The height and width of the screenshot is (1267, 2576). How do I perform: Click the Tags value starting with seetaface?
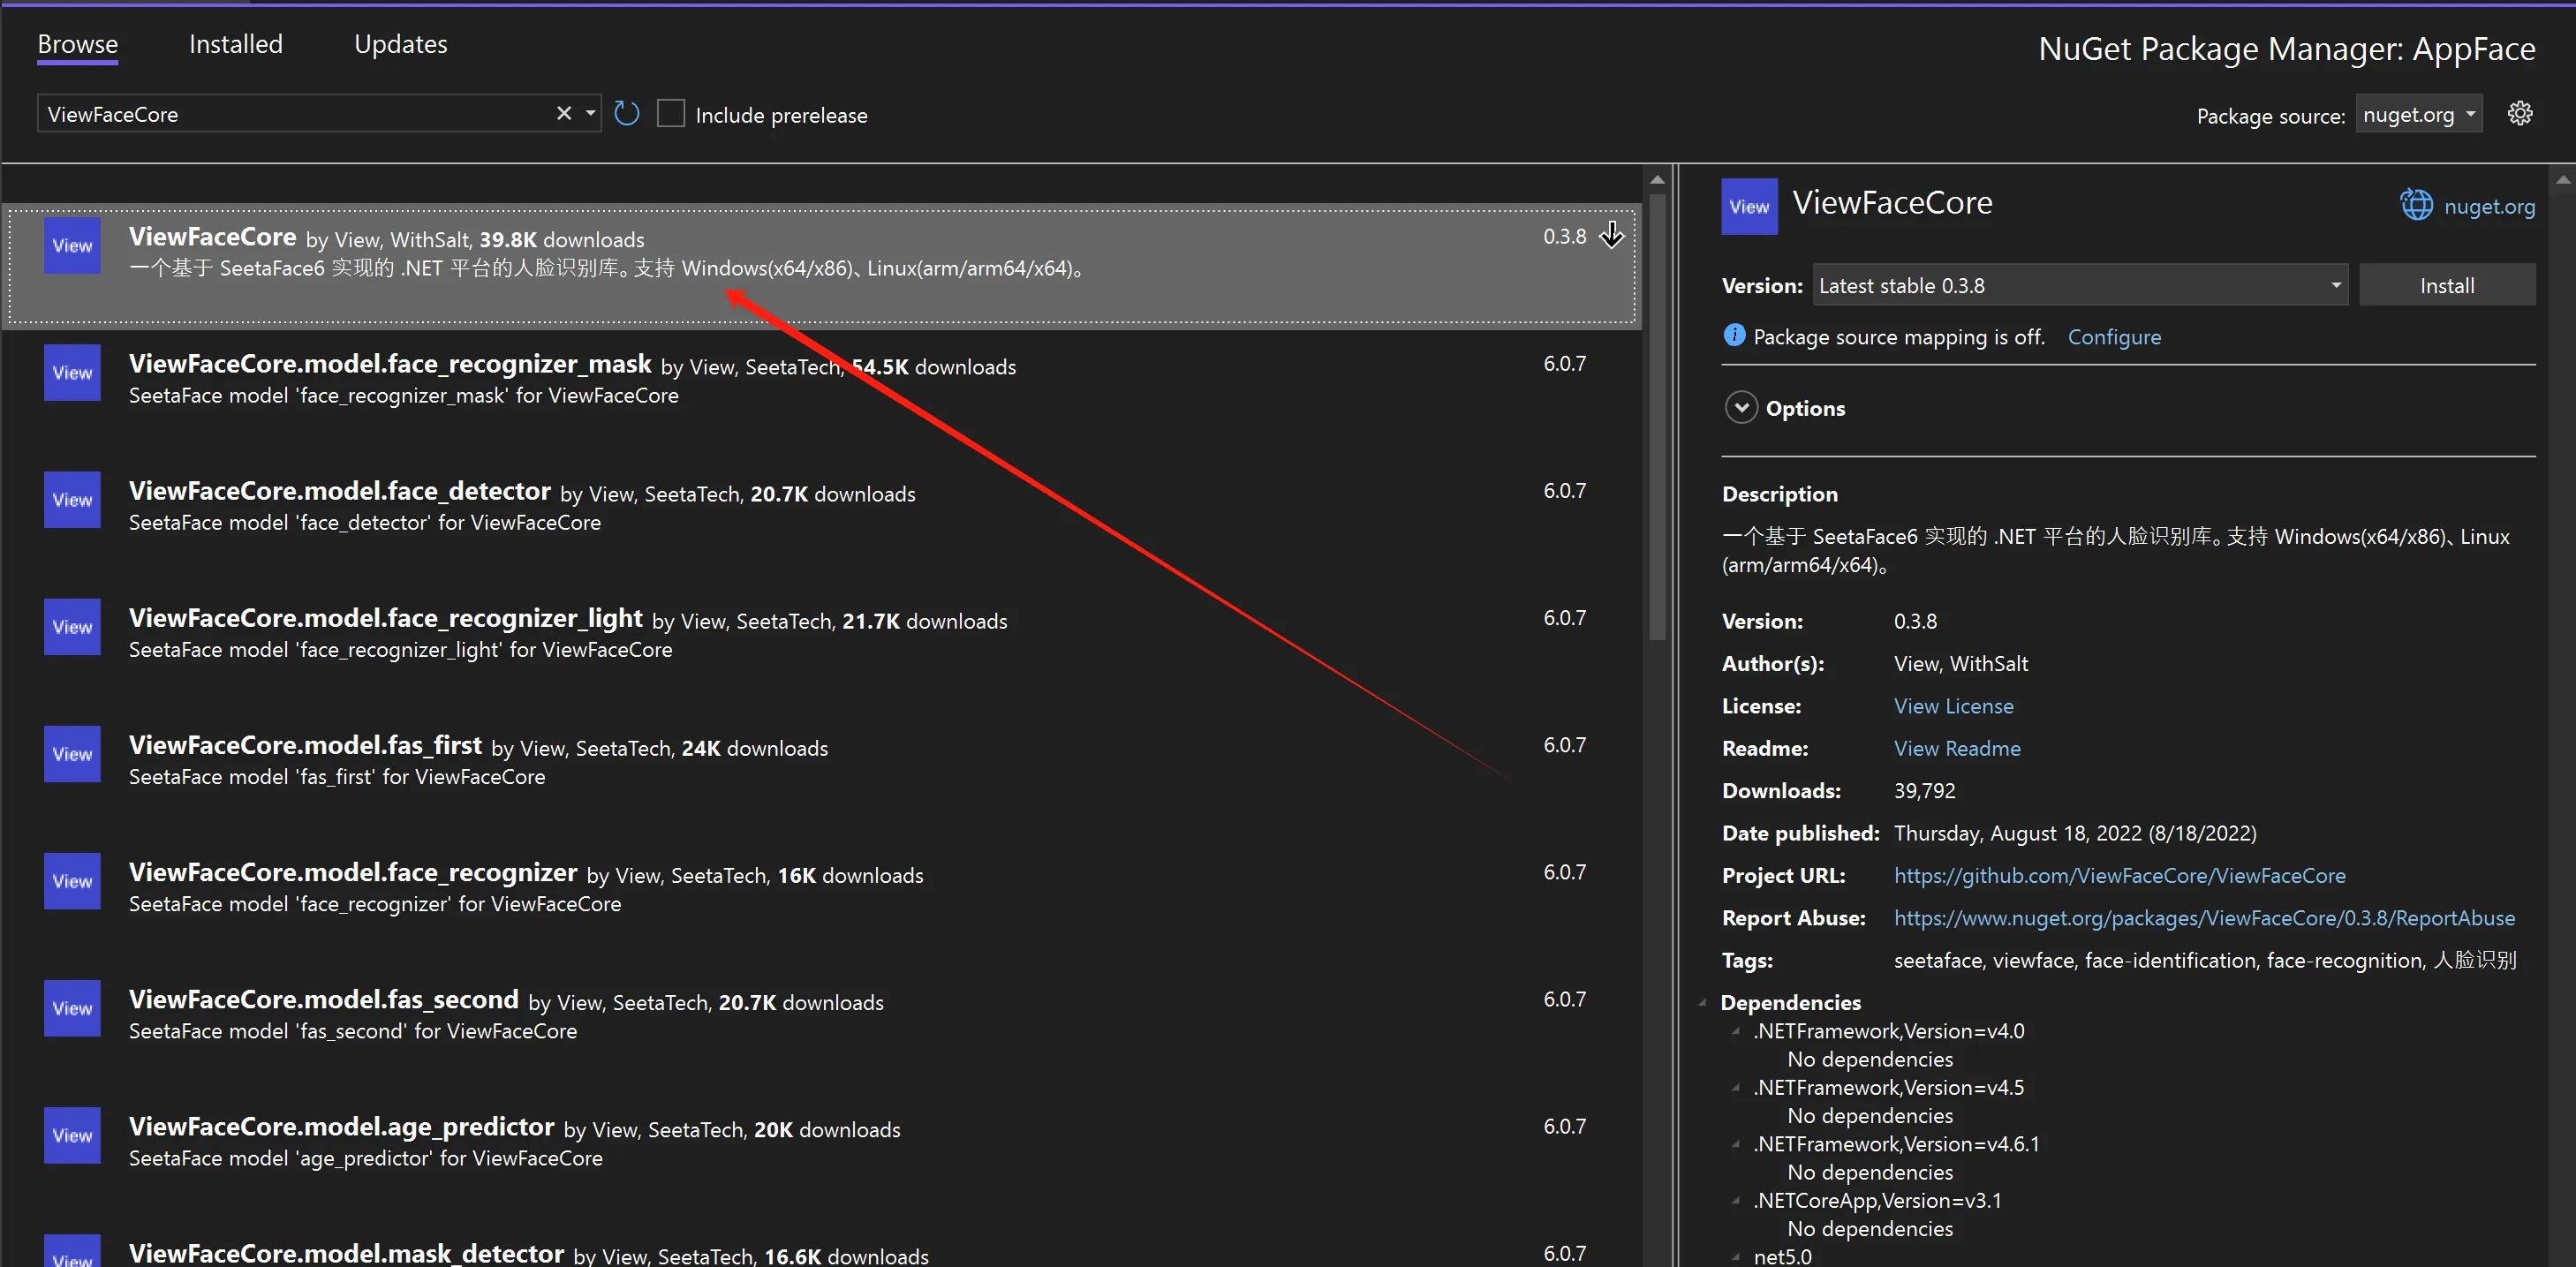(2205, 960)
